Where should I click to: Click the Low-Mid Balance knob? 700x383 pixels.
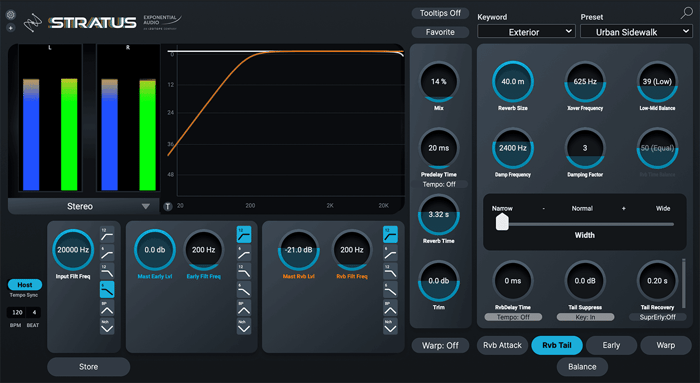(657, 82)
